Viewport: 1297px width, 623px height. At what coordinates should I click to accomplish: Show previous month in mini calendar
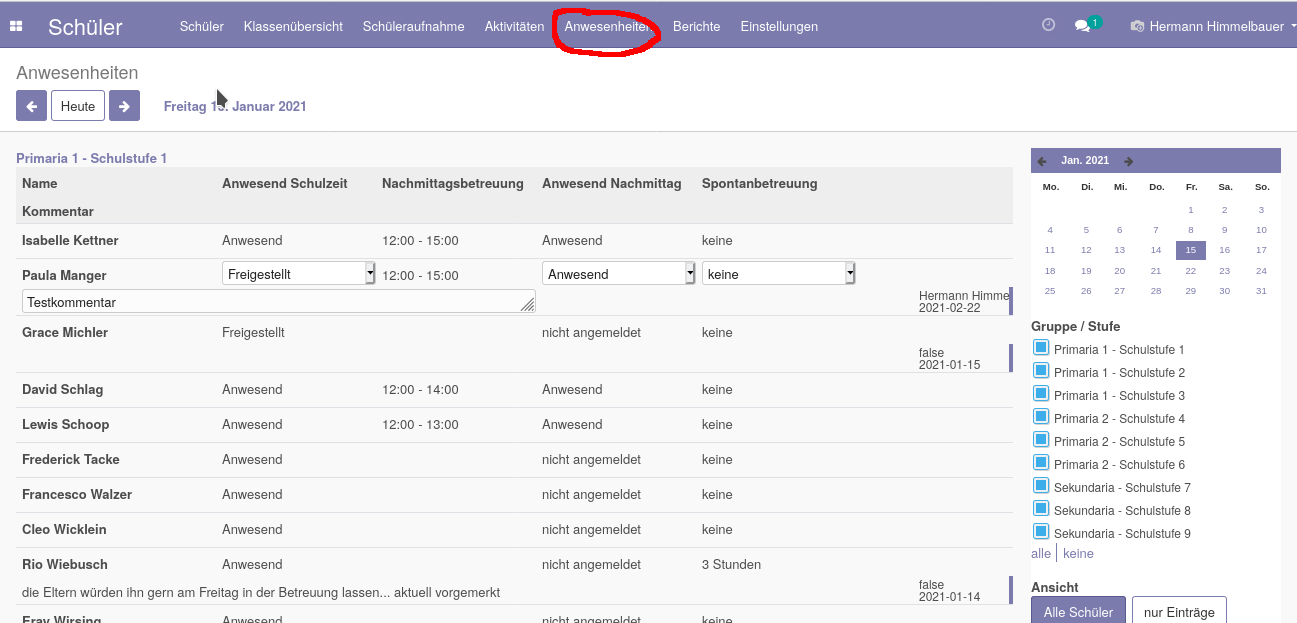point(1042,161)
